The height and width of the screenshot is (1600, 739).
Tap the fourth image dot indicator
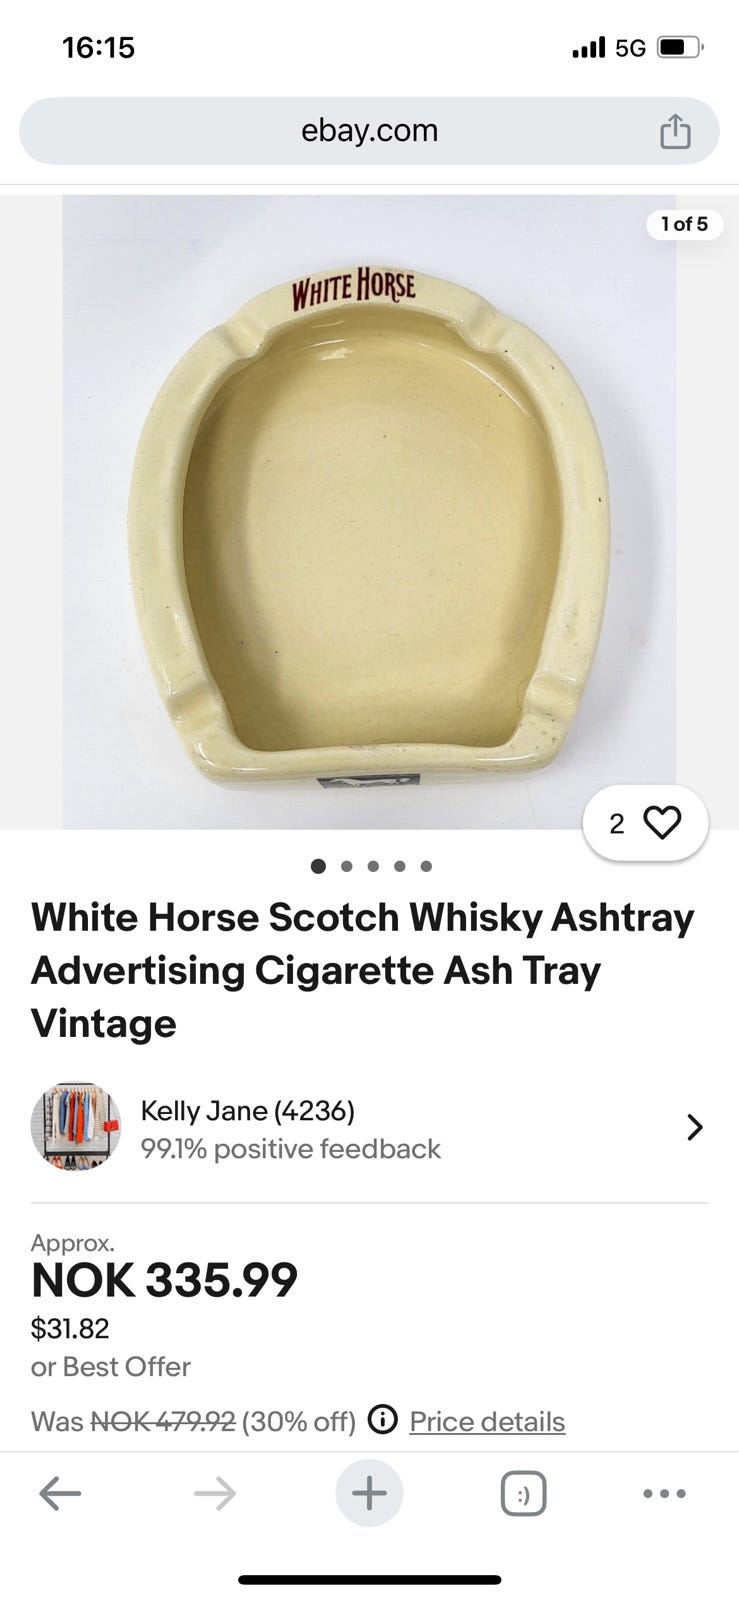tap(399, 866)
